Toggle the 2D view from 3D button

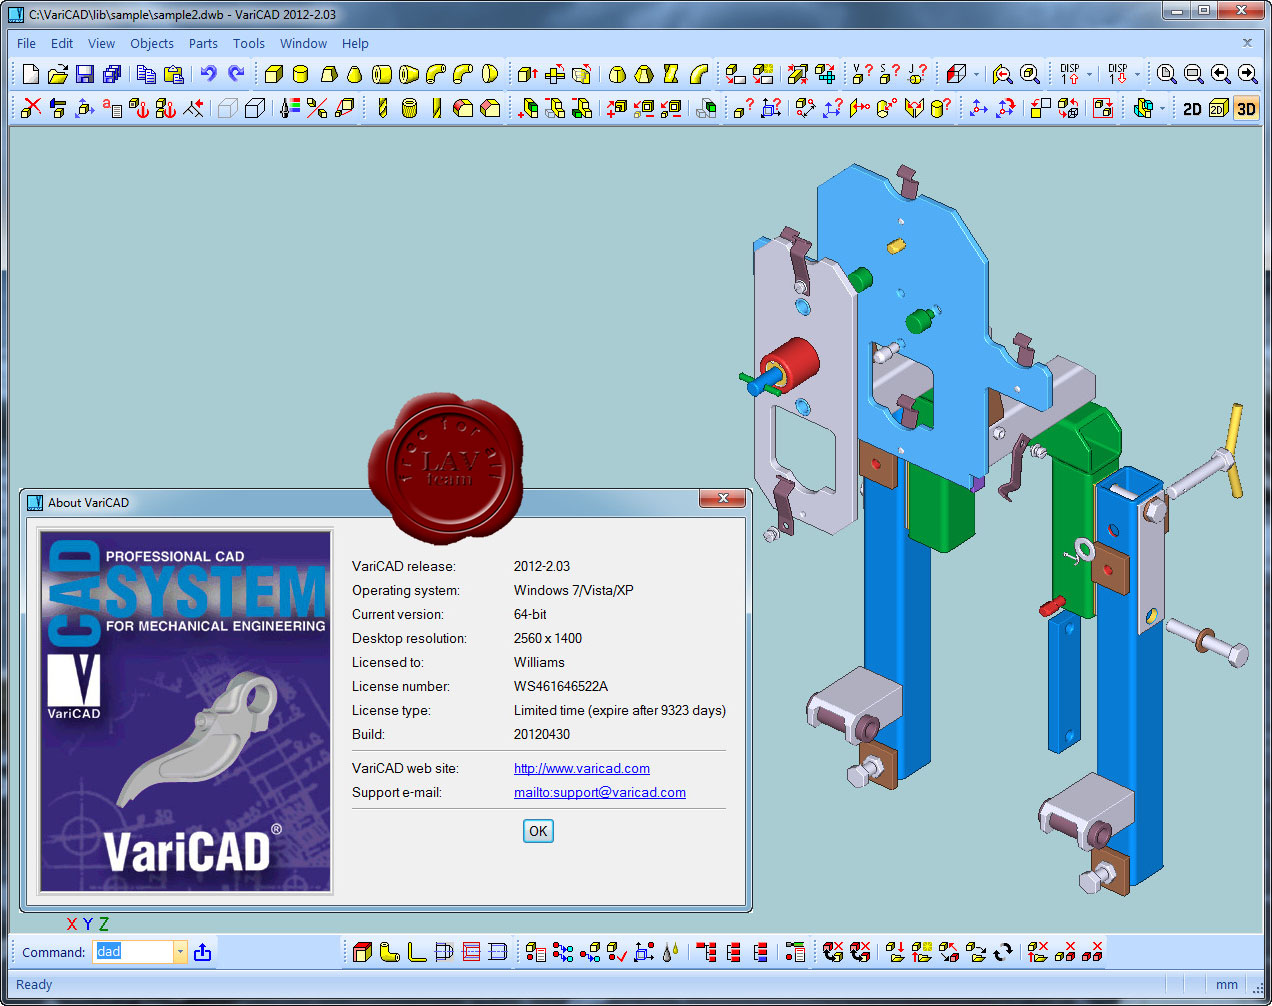click(x=1218, y=109)
